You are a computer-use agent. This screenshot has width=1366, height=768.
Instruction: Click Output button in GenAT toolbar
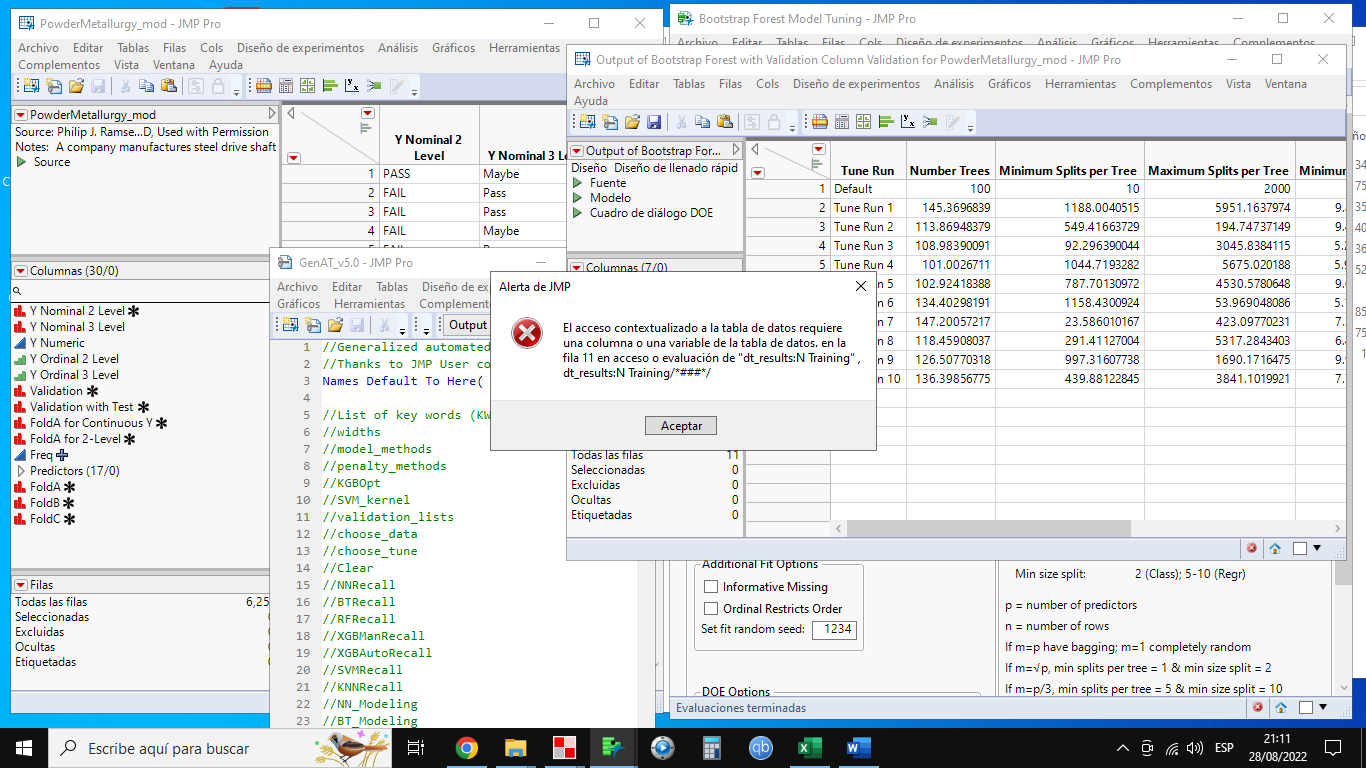coord(467,324)
